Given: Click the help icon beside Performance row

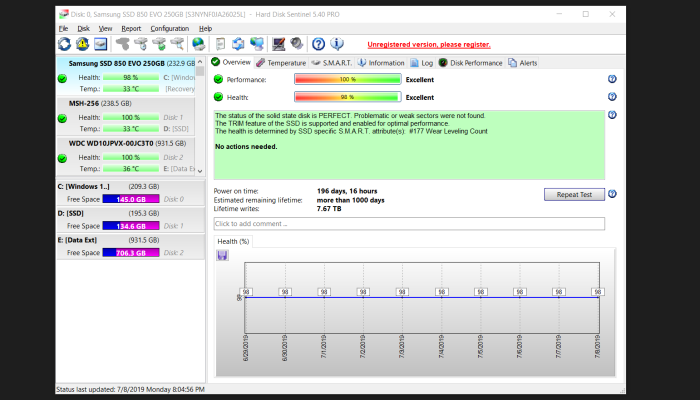Looking at the screenshot, I should pyautogui.click(x=612, y=79).
